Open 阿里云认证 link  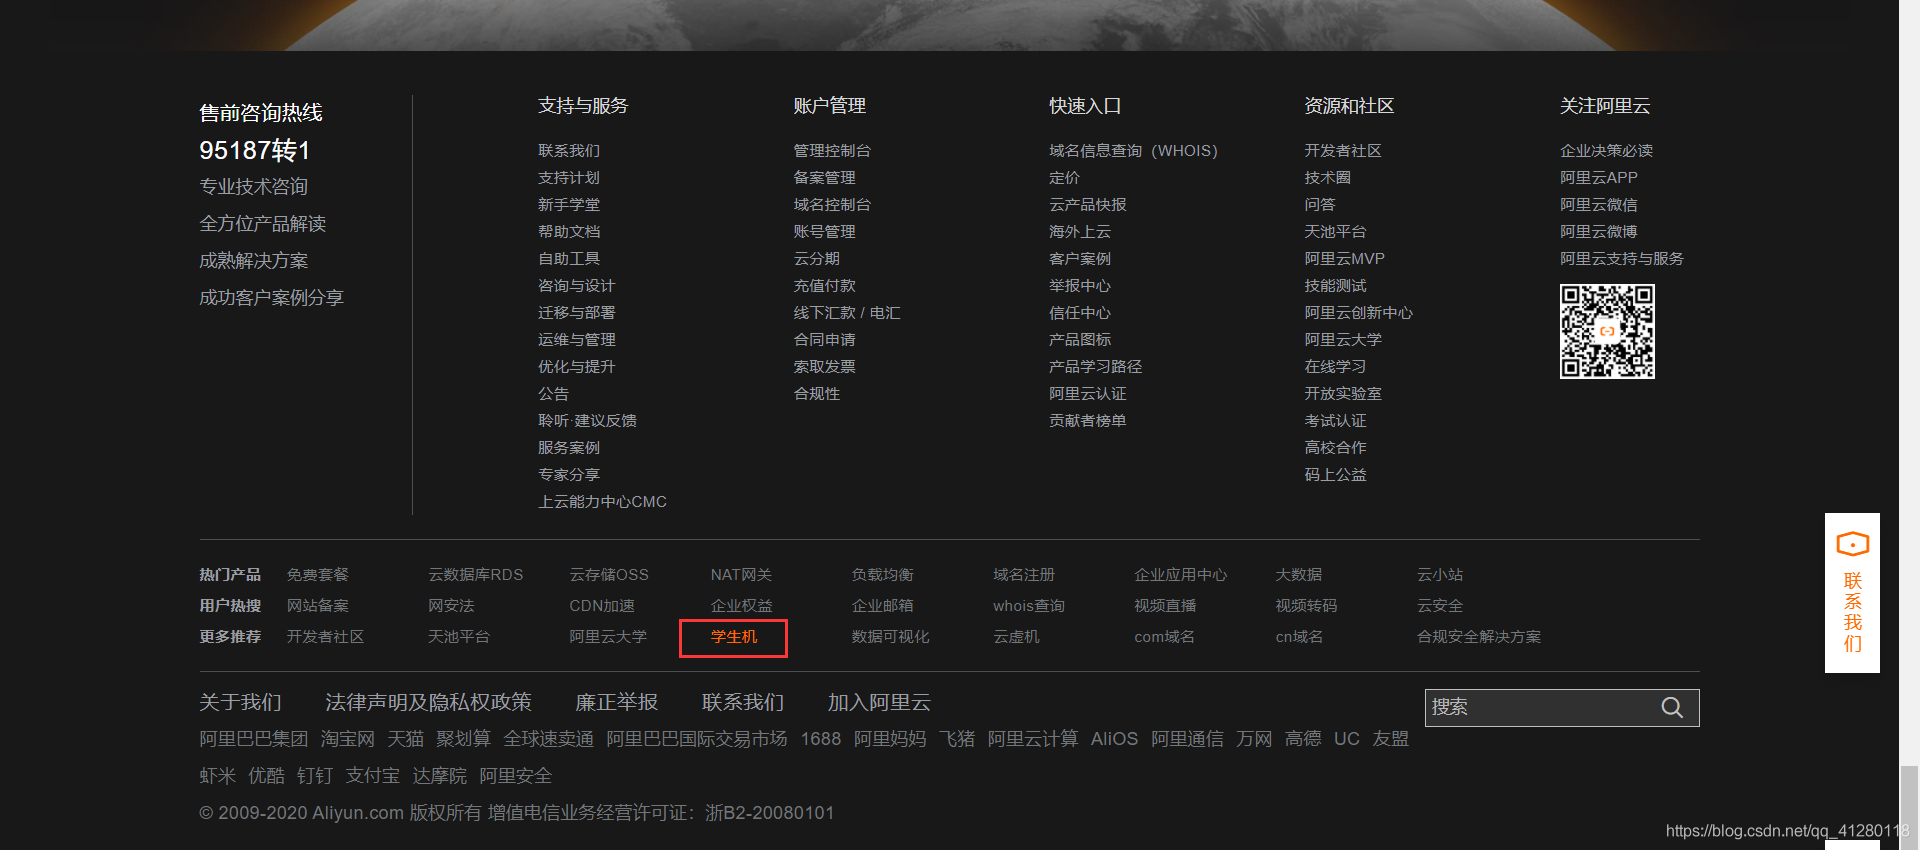1088,394
